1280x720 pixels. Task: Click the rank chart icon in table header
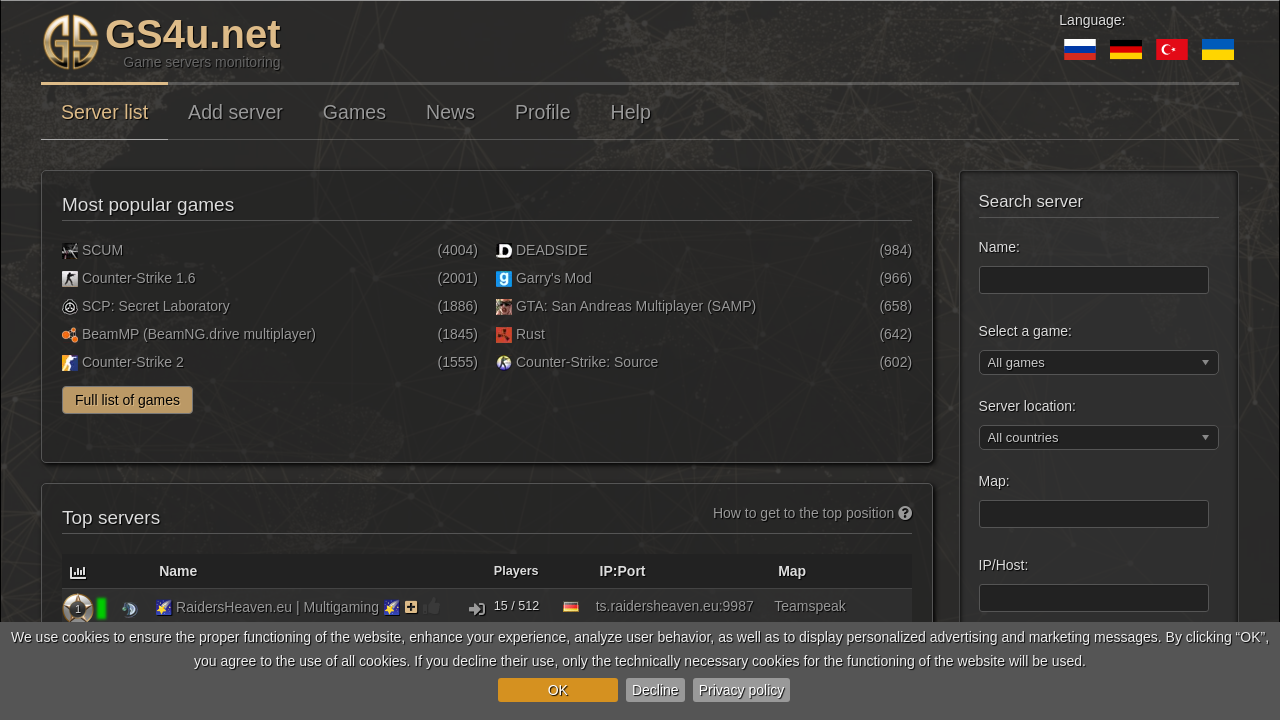(78, 572)
